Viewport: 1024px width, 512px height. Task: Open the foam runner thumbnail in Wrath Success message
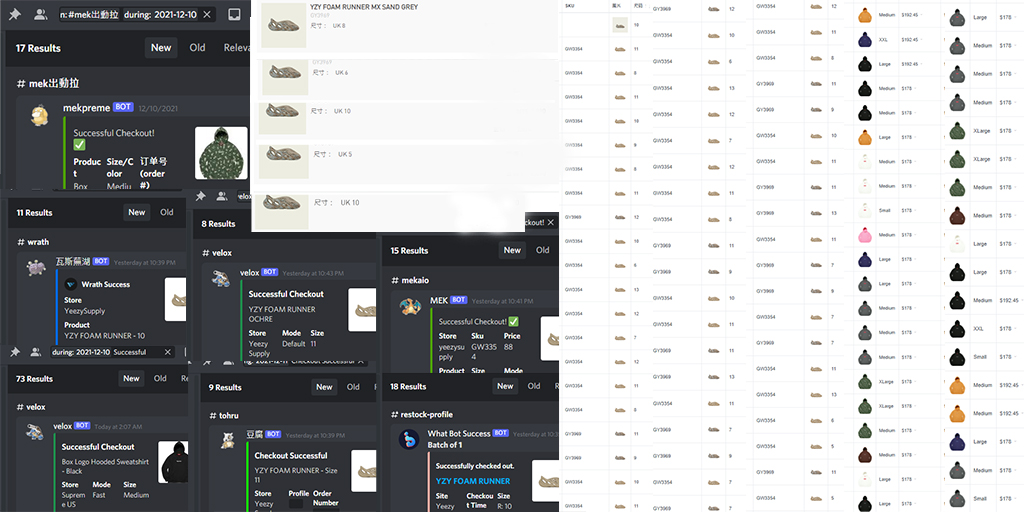(x=175, y=299)
